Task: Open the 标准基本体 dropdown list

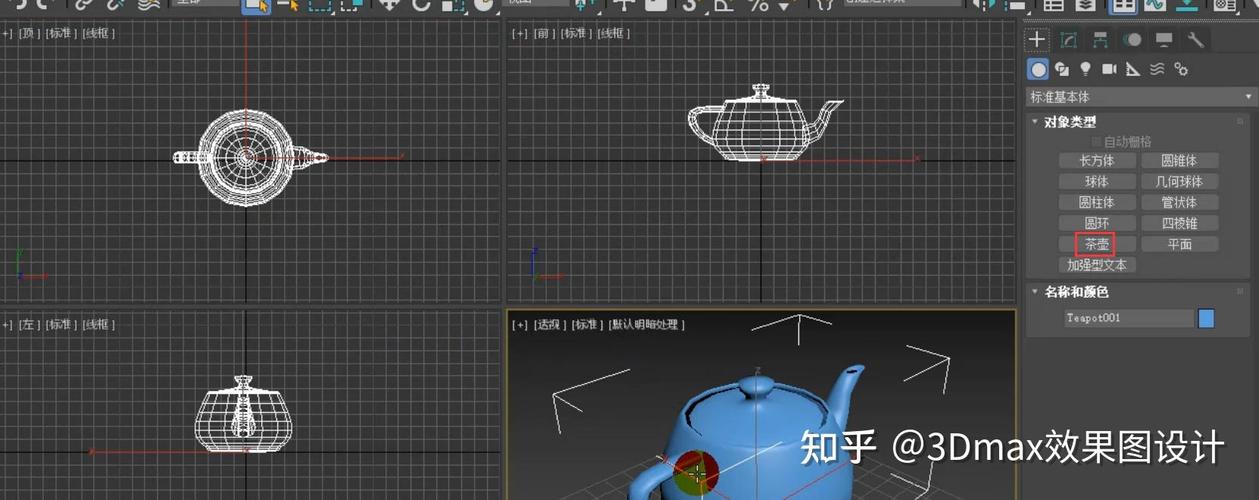Action: coord(1141,97)
